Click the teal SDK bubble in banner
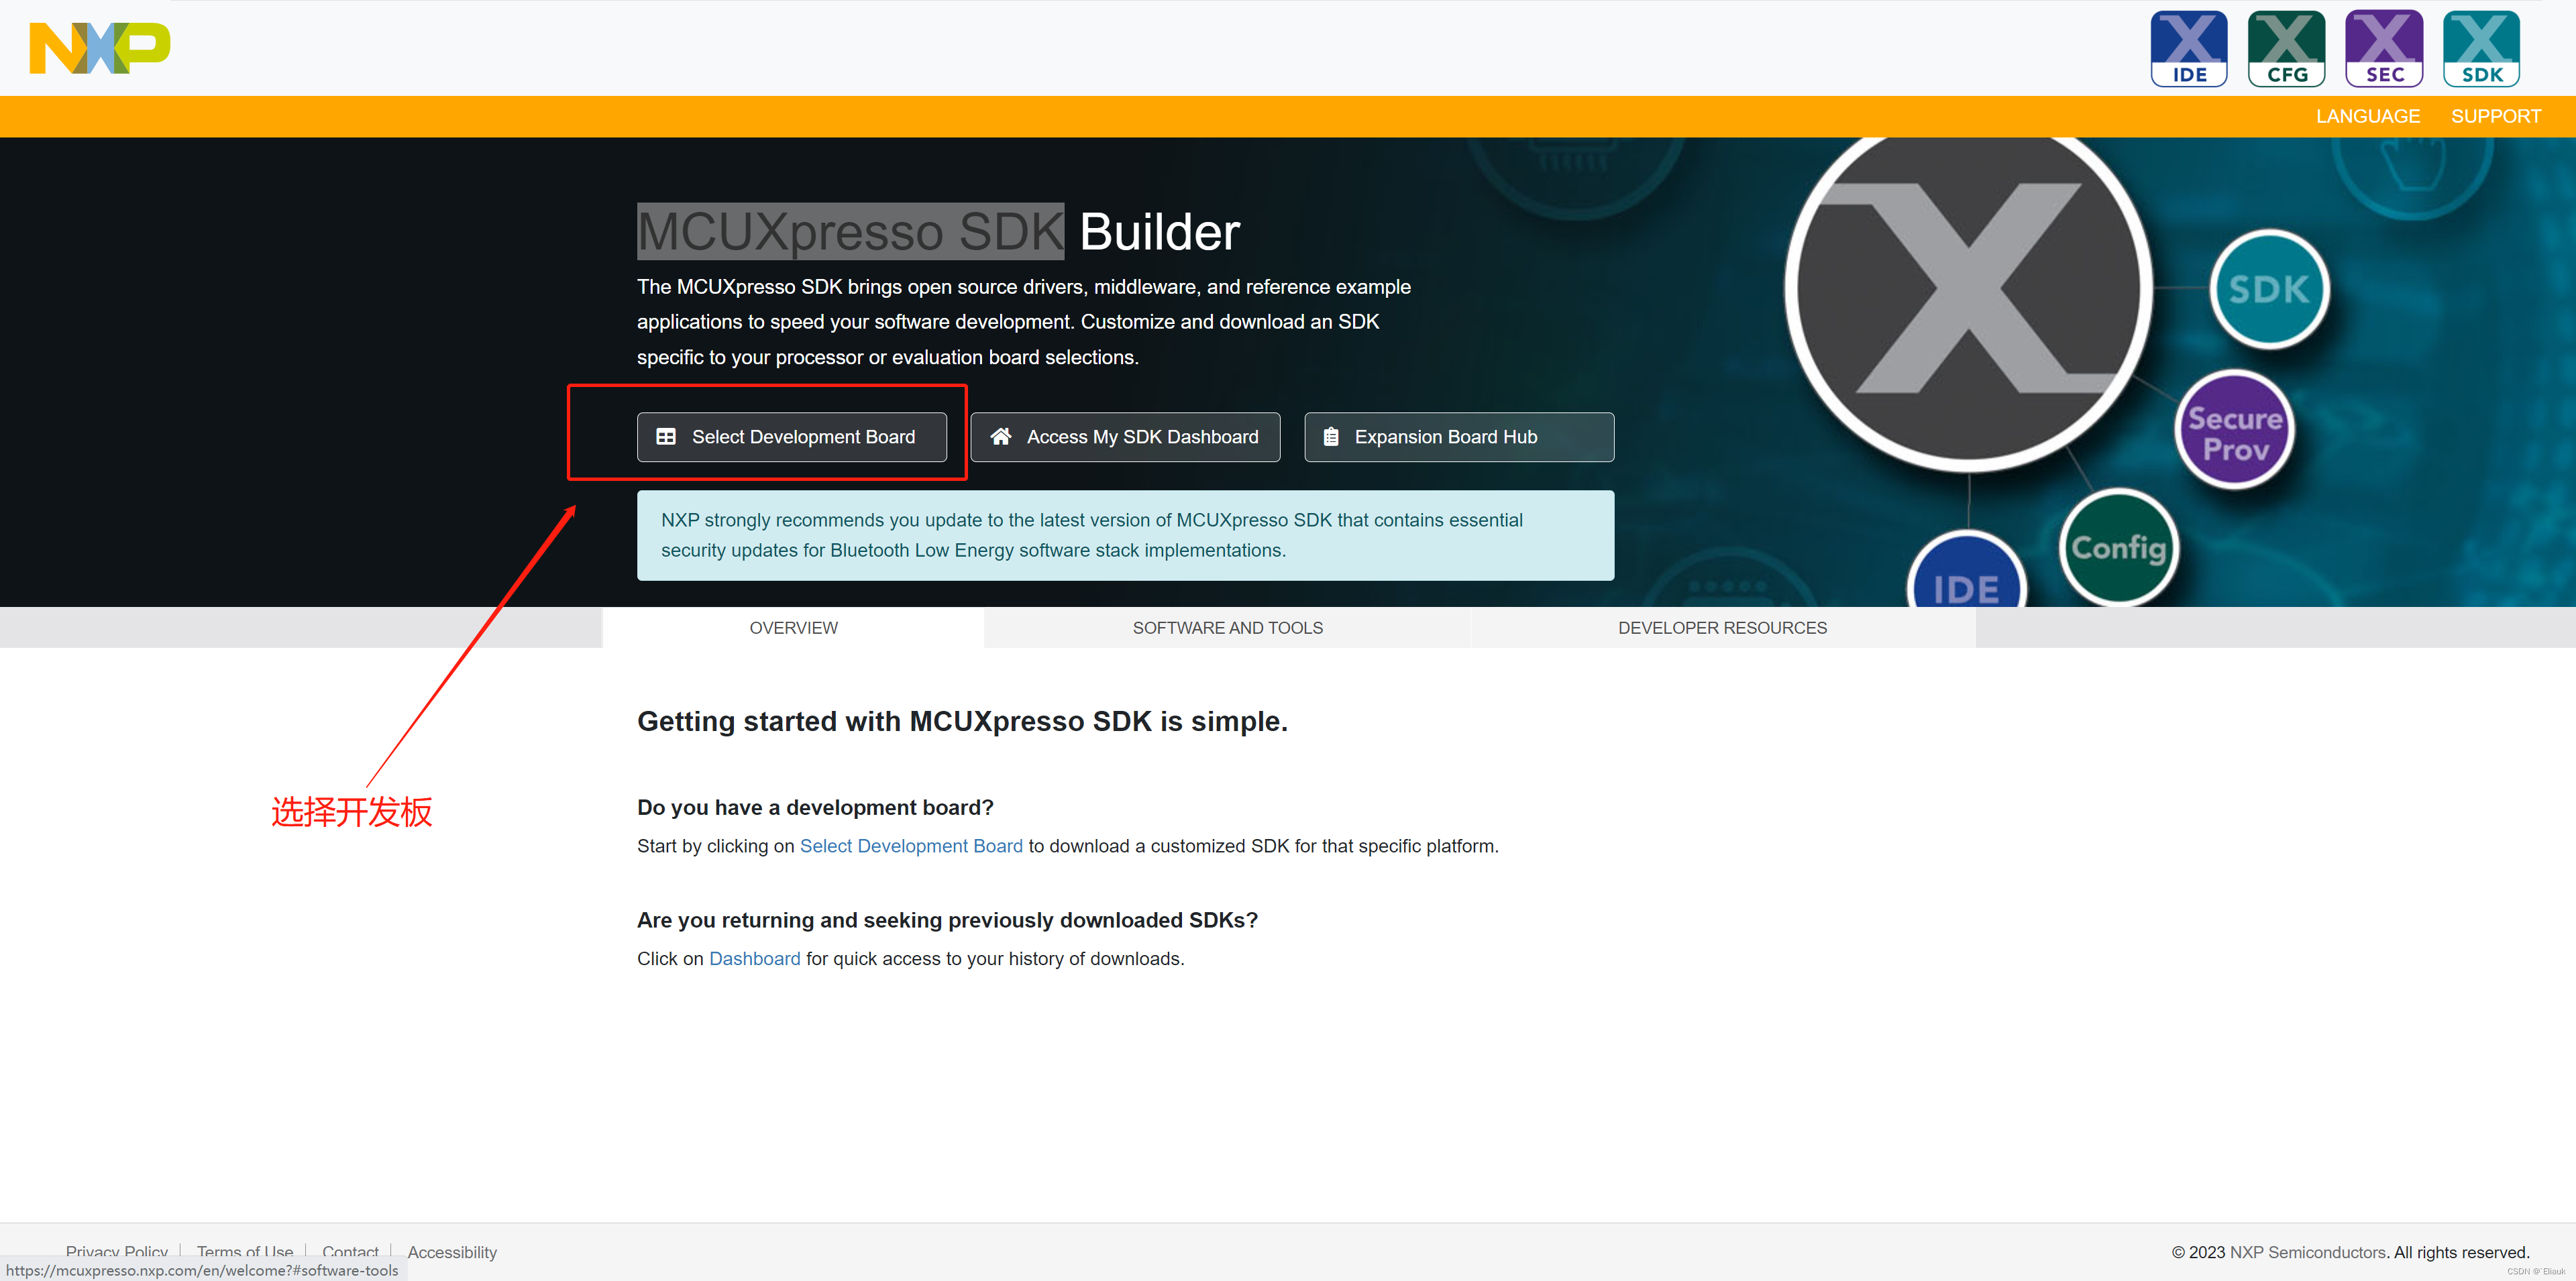This screenshot has height=1281, width=2576. 2269,289
